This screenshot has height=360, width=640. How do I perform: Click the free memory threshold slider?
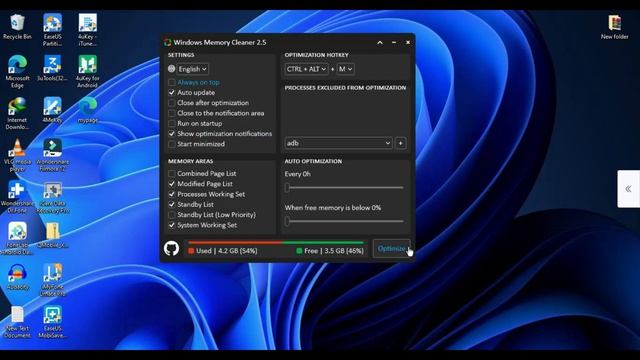coord(344,221)
